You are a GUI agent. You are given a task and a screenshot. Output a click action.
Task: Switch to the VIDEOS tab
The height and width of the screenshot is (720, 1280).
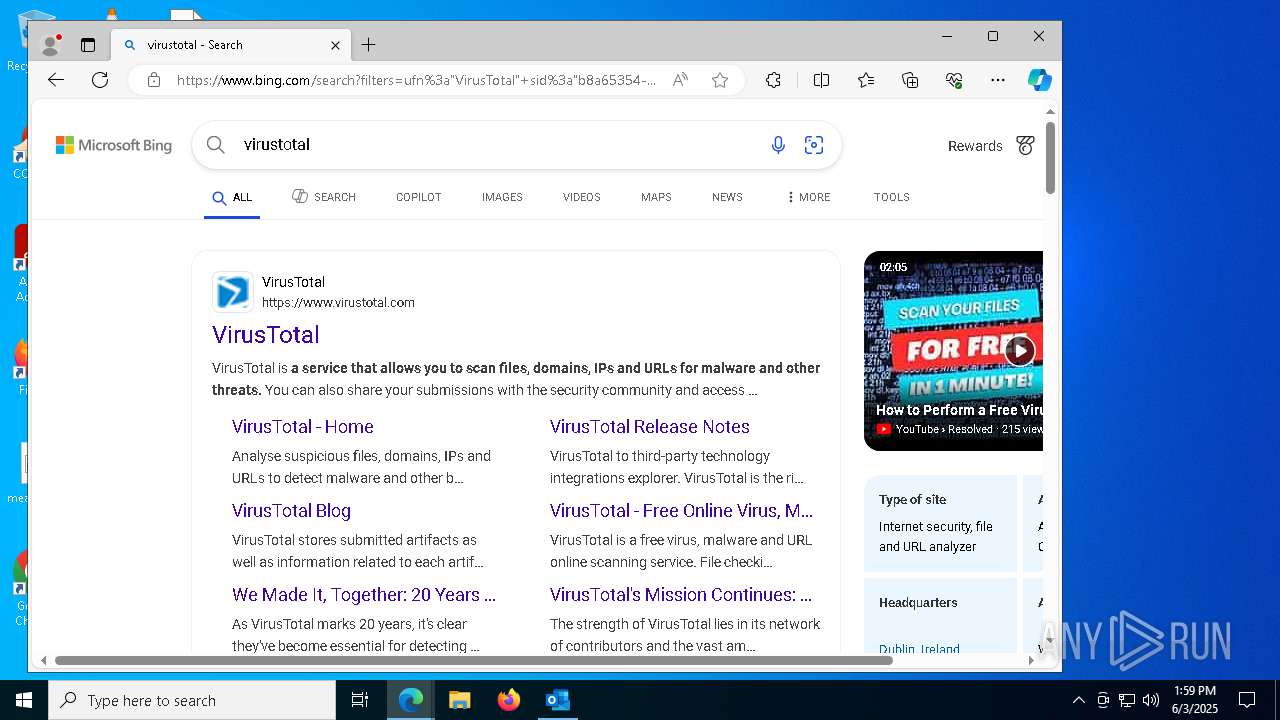pos(581,197)
